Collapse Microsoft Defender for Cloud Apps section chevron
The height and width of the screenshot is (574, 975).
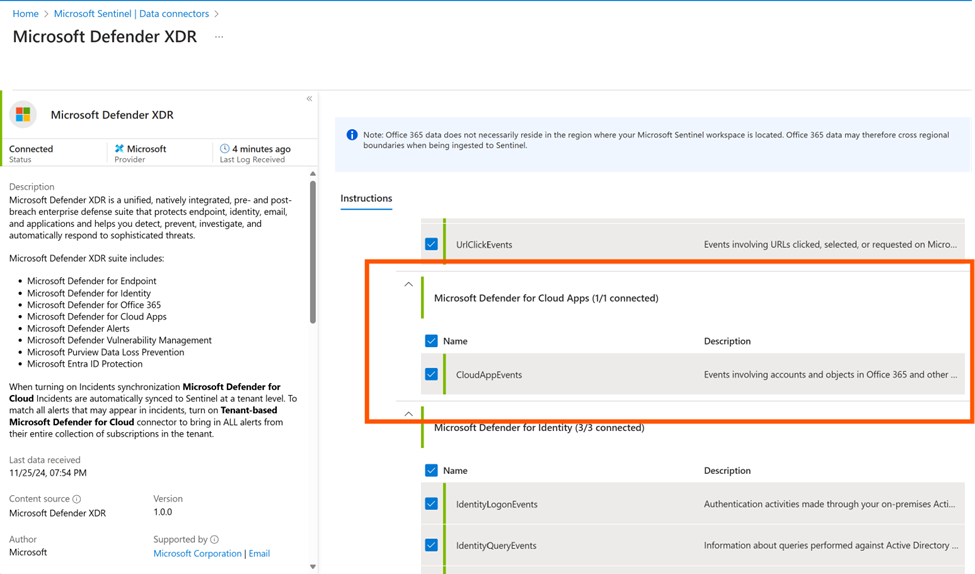click(x=409, y=284)
